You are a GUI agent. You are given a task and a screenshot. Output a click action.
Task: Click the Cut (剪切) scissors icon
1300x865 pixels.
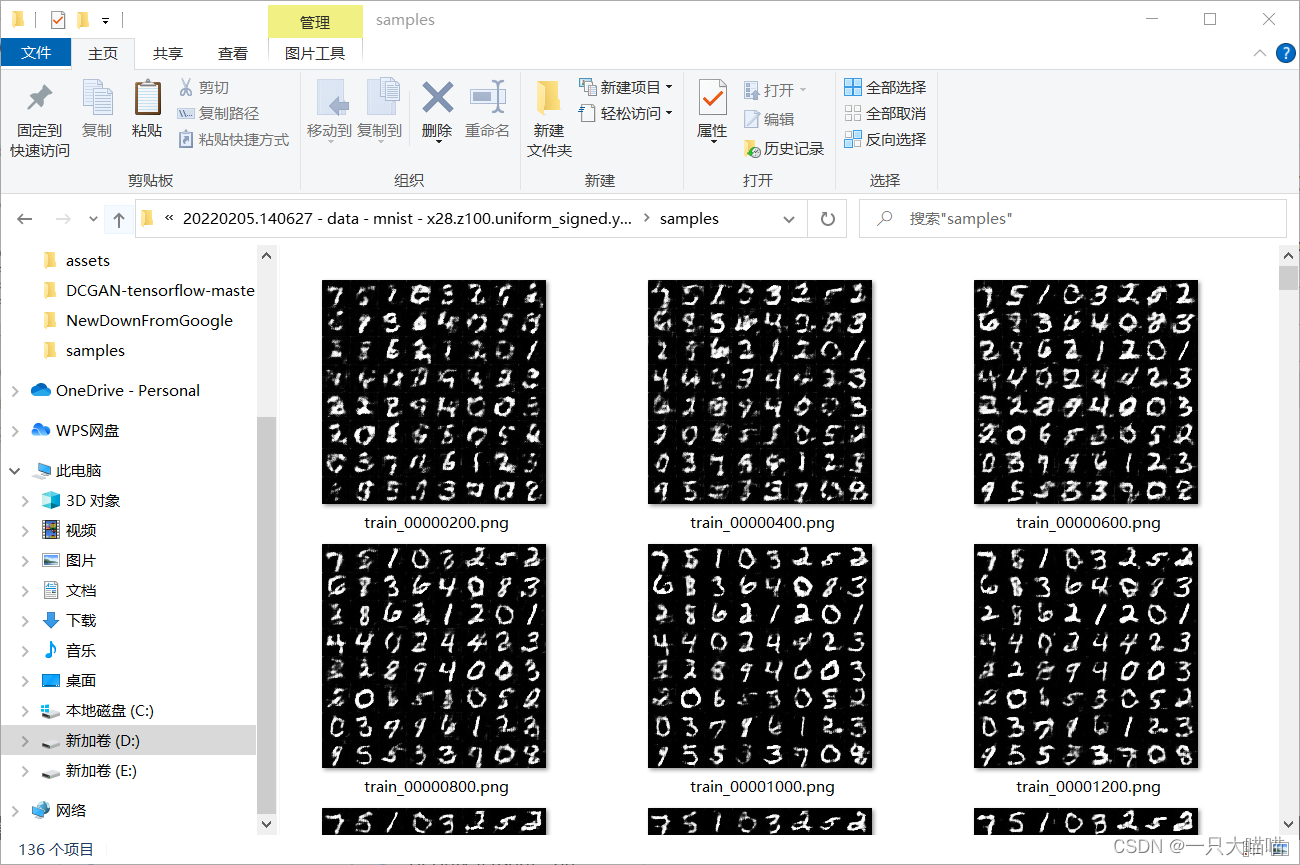pos(186,88)
